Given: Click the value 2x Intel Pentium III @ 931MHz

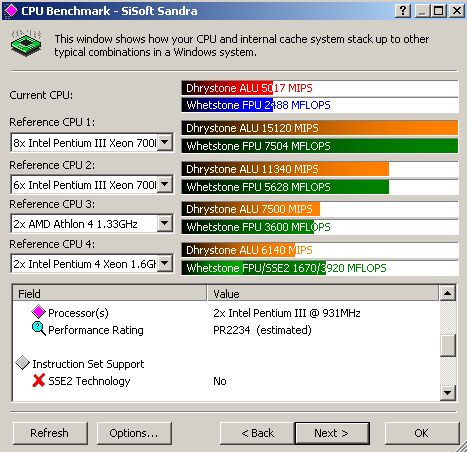Looking at the screenshot, I should pos(287,313).
